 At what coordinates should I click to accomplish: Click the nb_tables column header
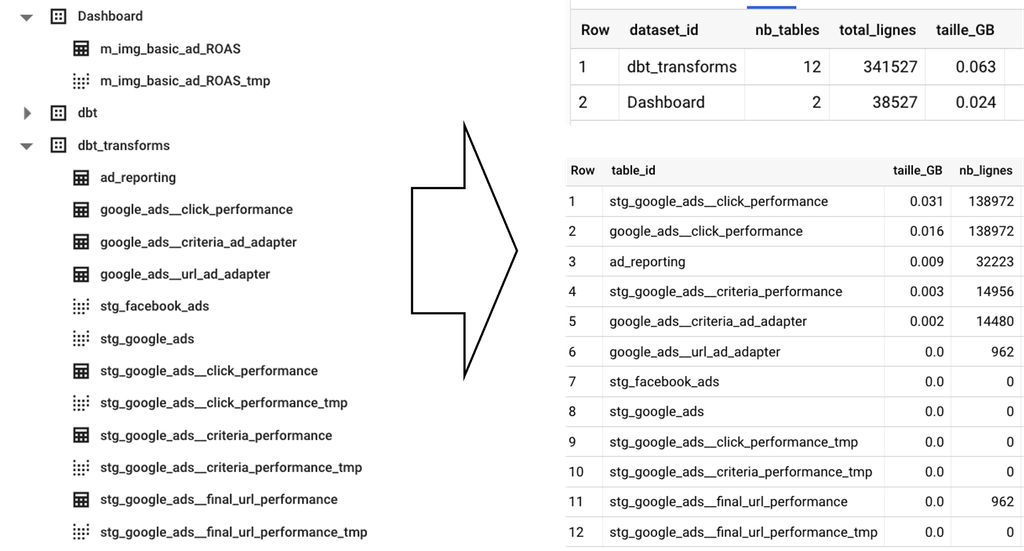(x=787, y=30)
